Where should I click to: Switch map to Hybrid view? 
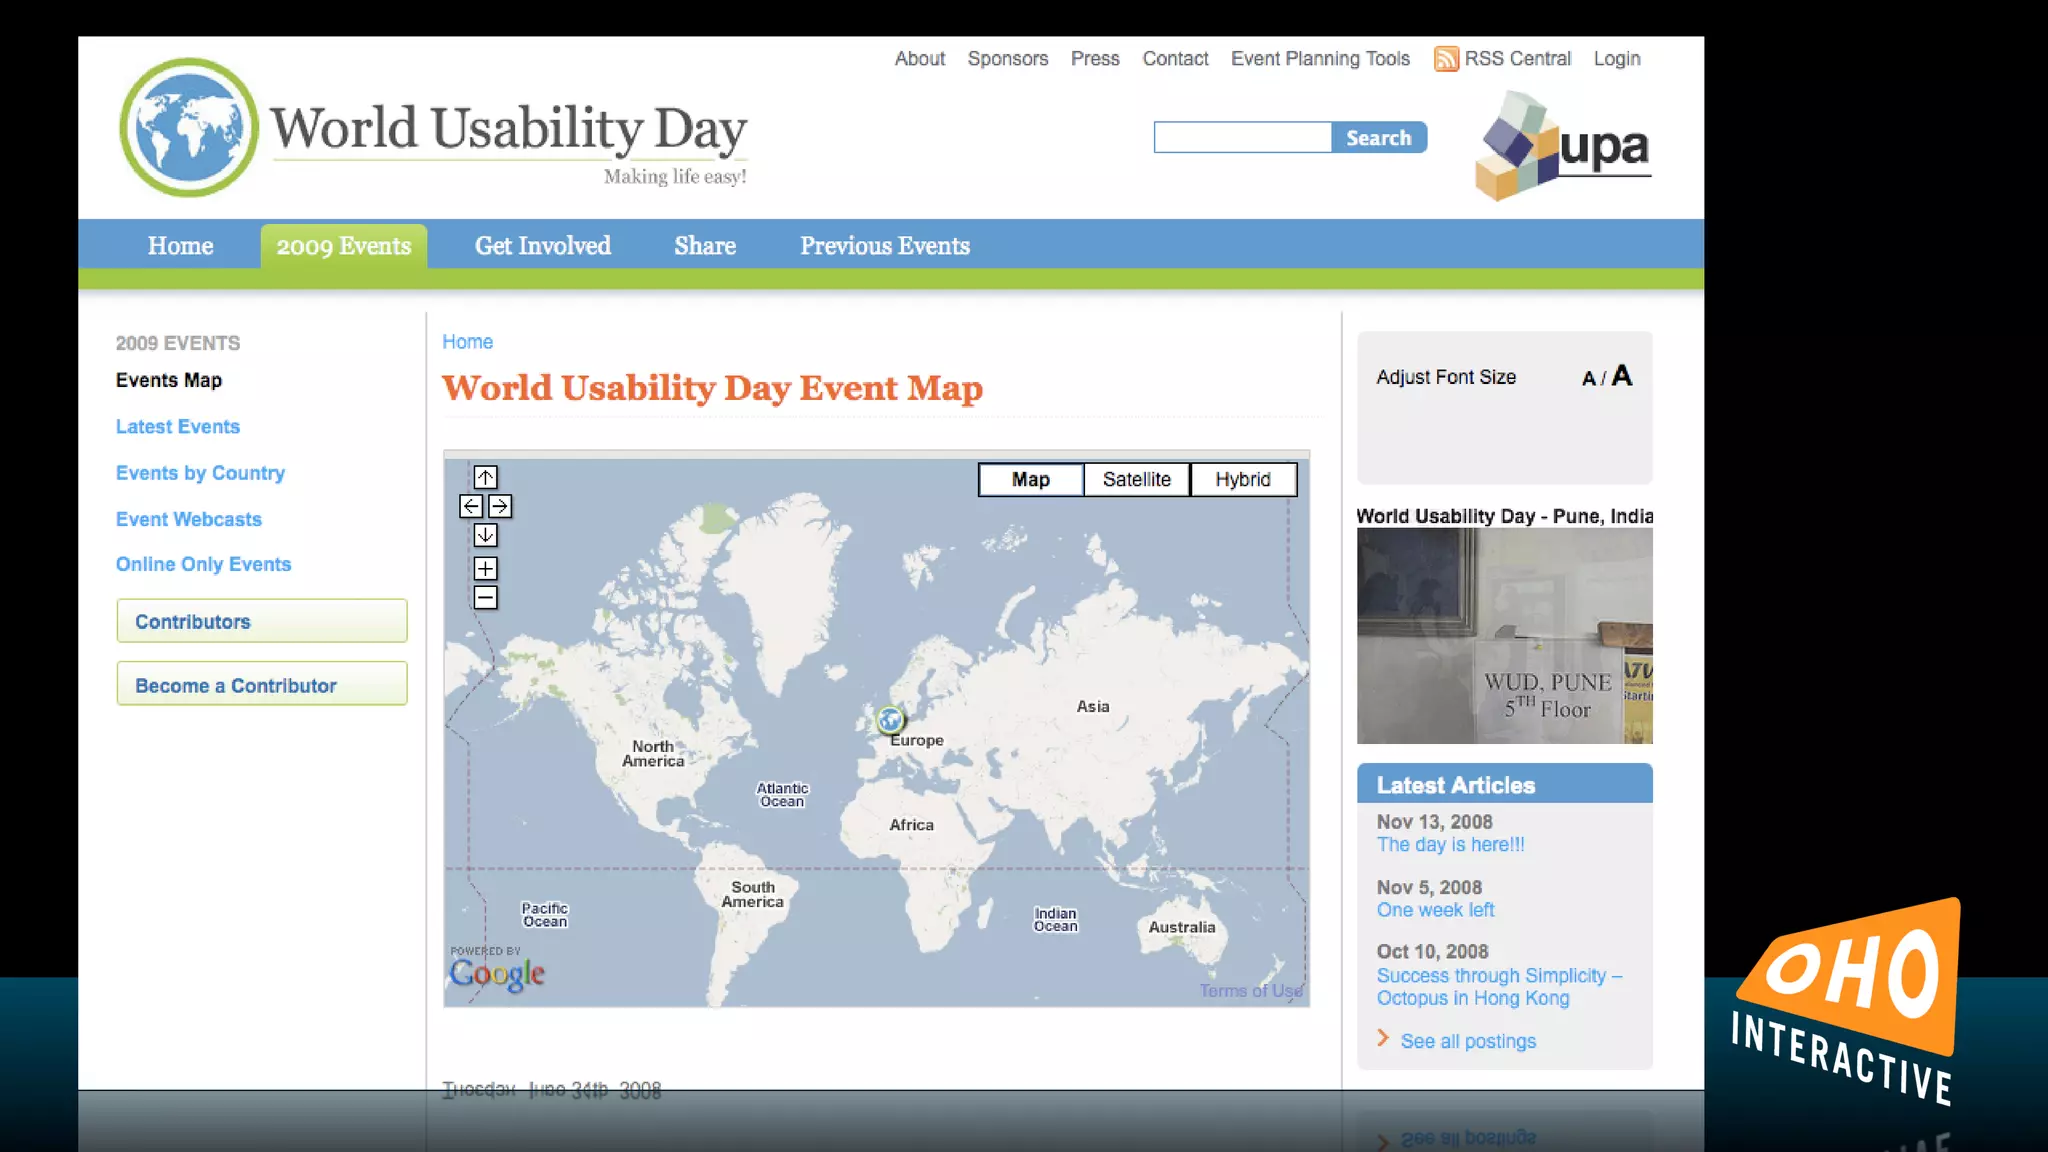click(1242, 479)
